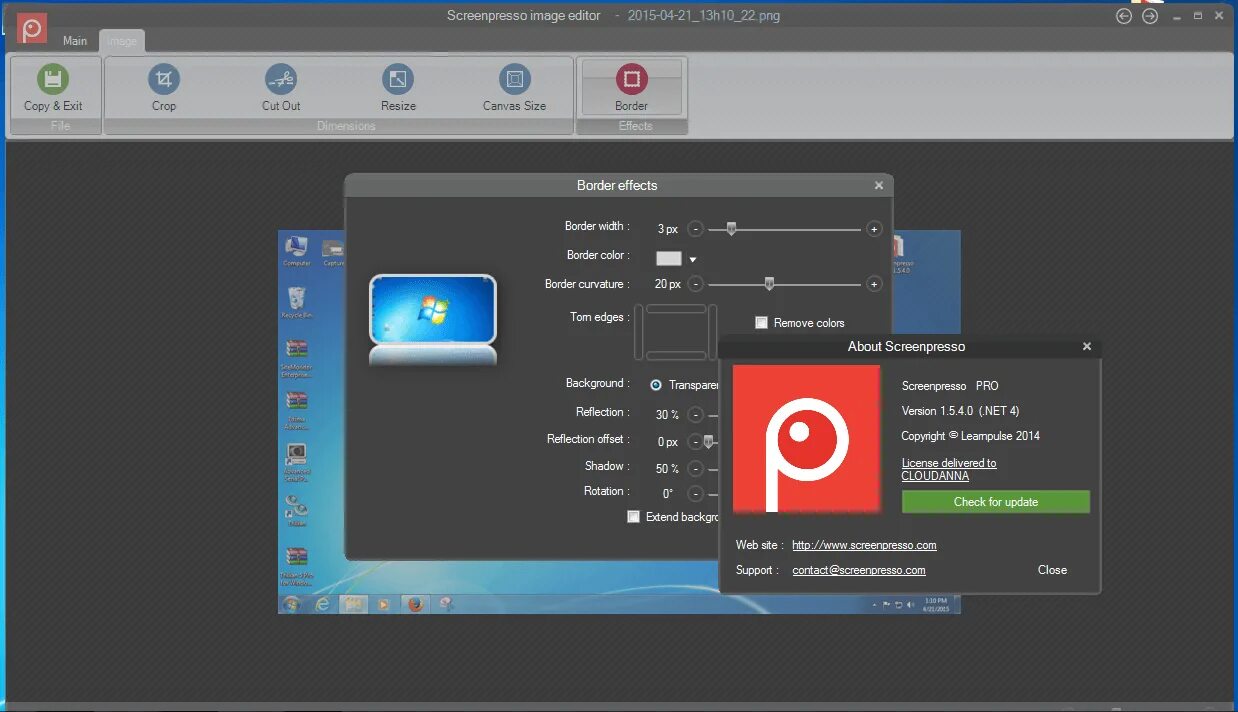Click the Screenpresso logo in the title bar

pos(32,27)
